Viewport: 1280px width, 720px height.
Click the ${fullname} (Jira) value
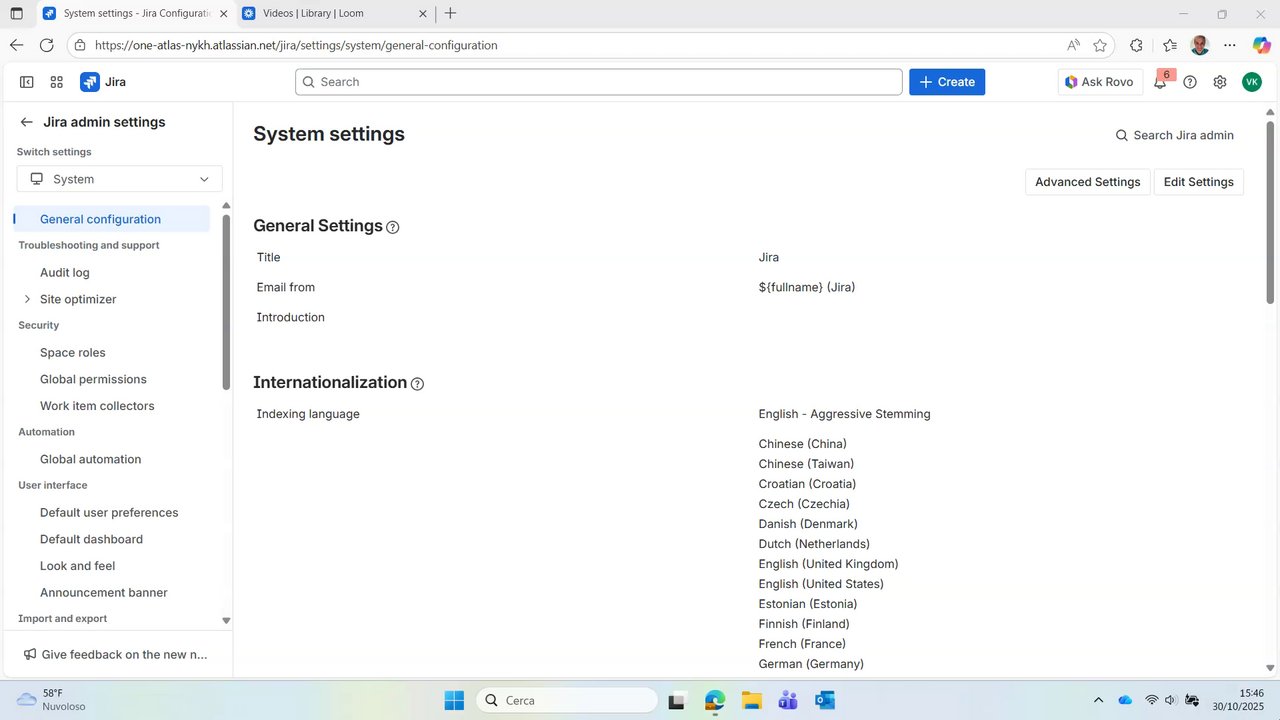[x=807, y=287]
